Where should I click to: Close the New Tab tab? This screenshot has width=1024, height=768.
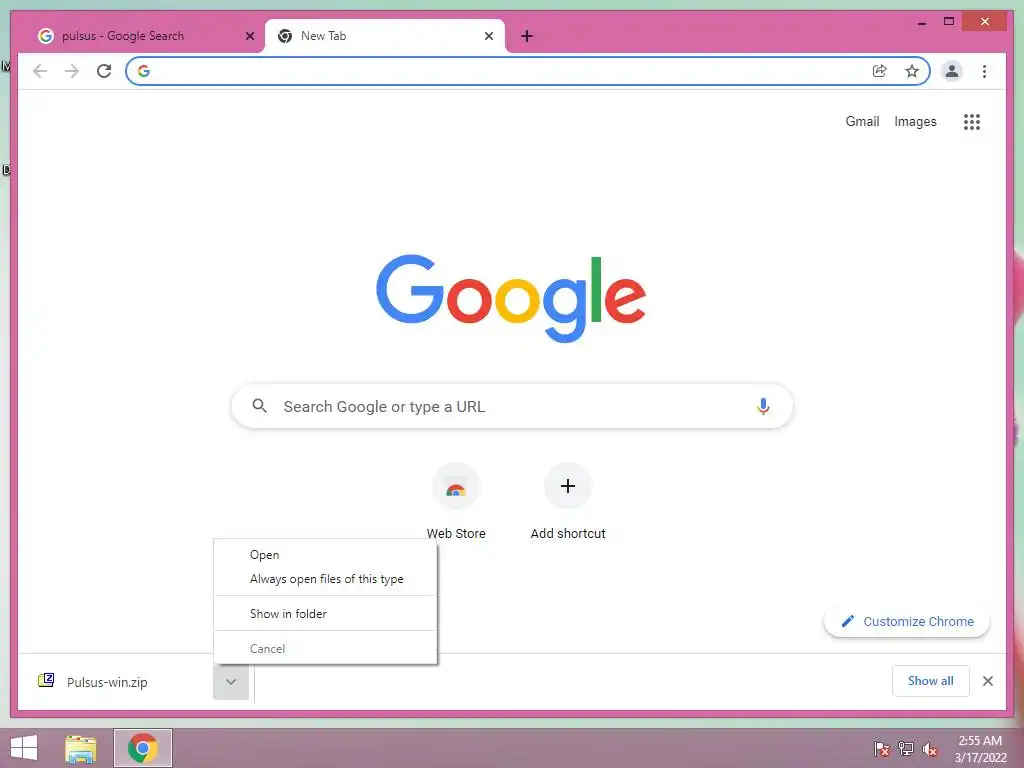[488, 36]
